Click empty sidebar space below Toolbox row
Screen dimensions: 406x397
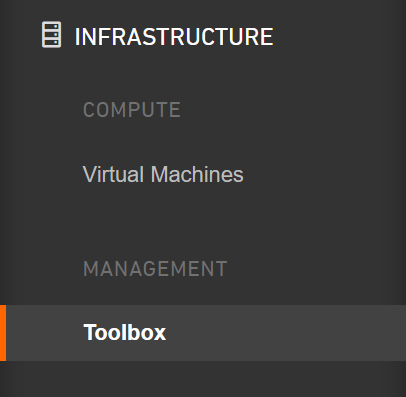point(203,379)
